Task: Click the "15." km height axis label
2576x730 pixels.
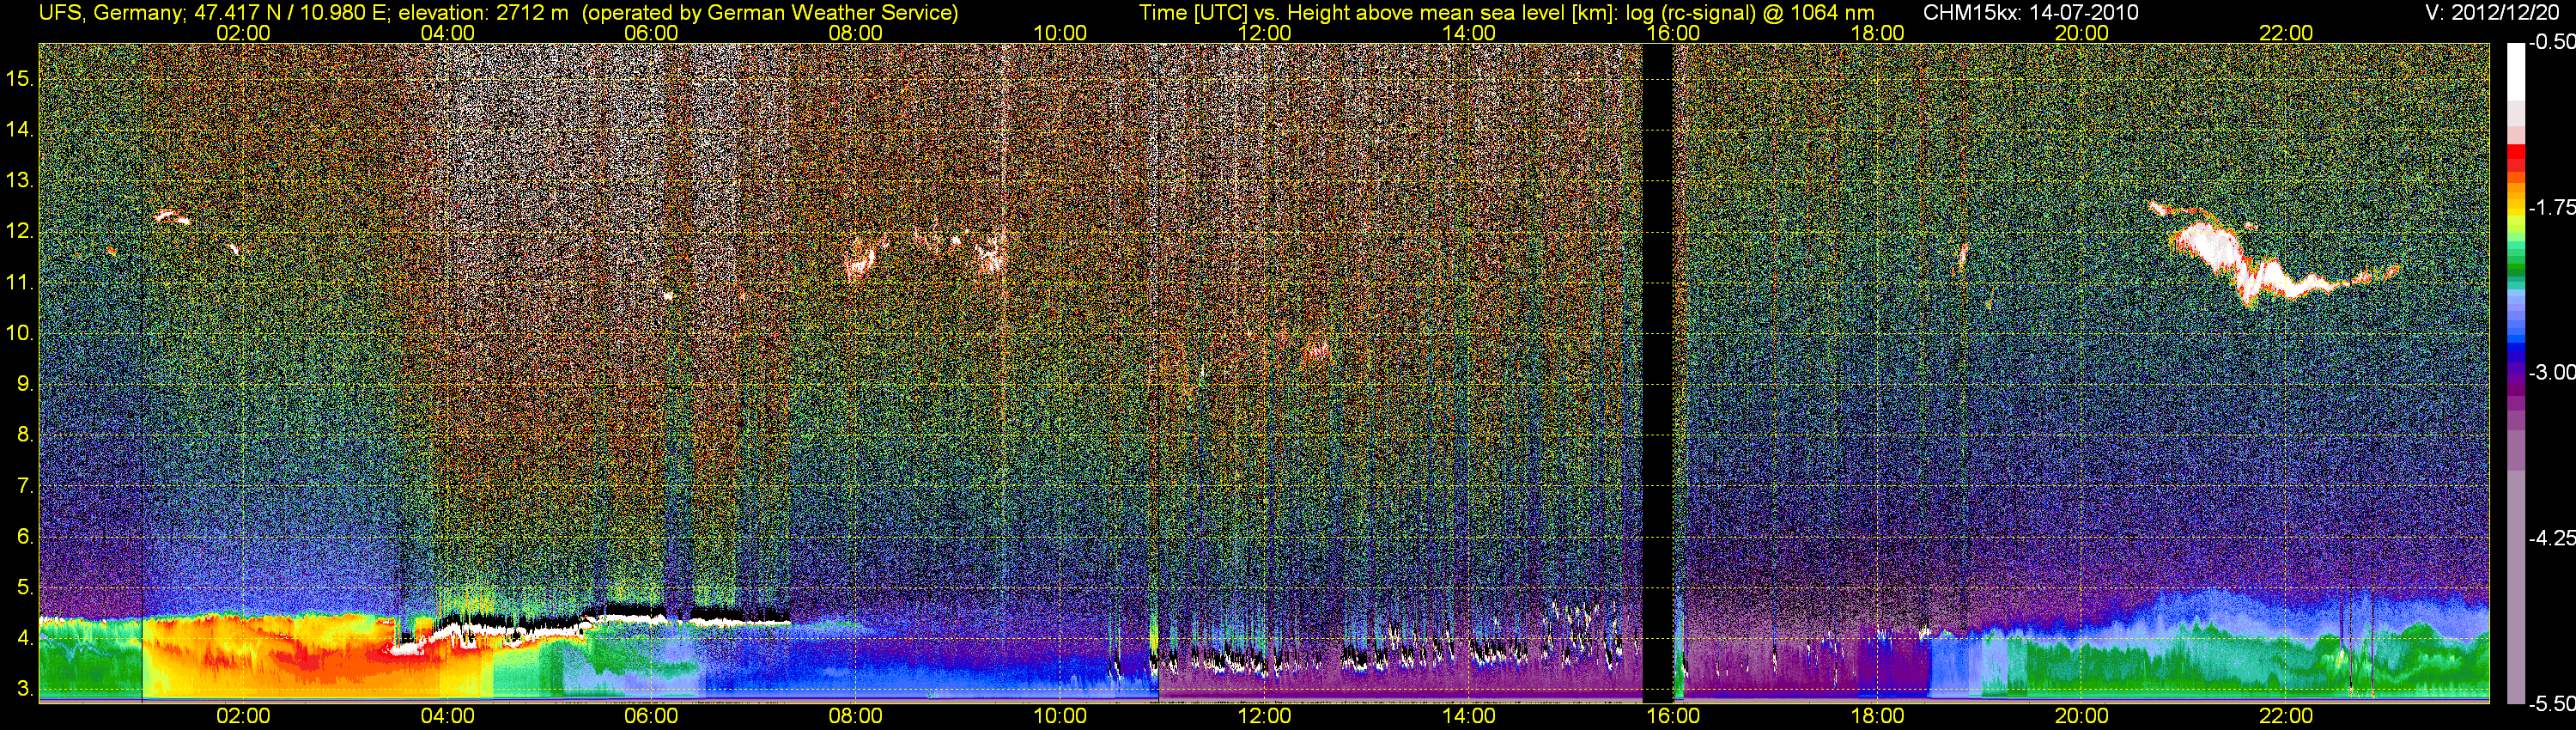Action: coord(20,78)
